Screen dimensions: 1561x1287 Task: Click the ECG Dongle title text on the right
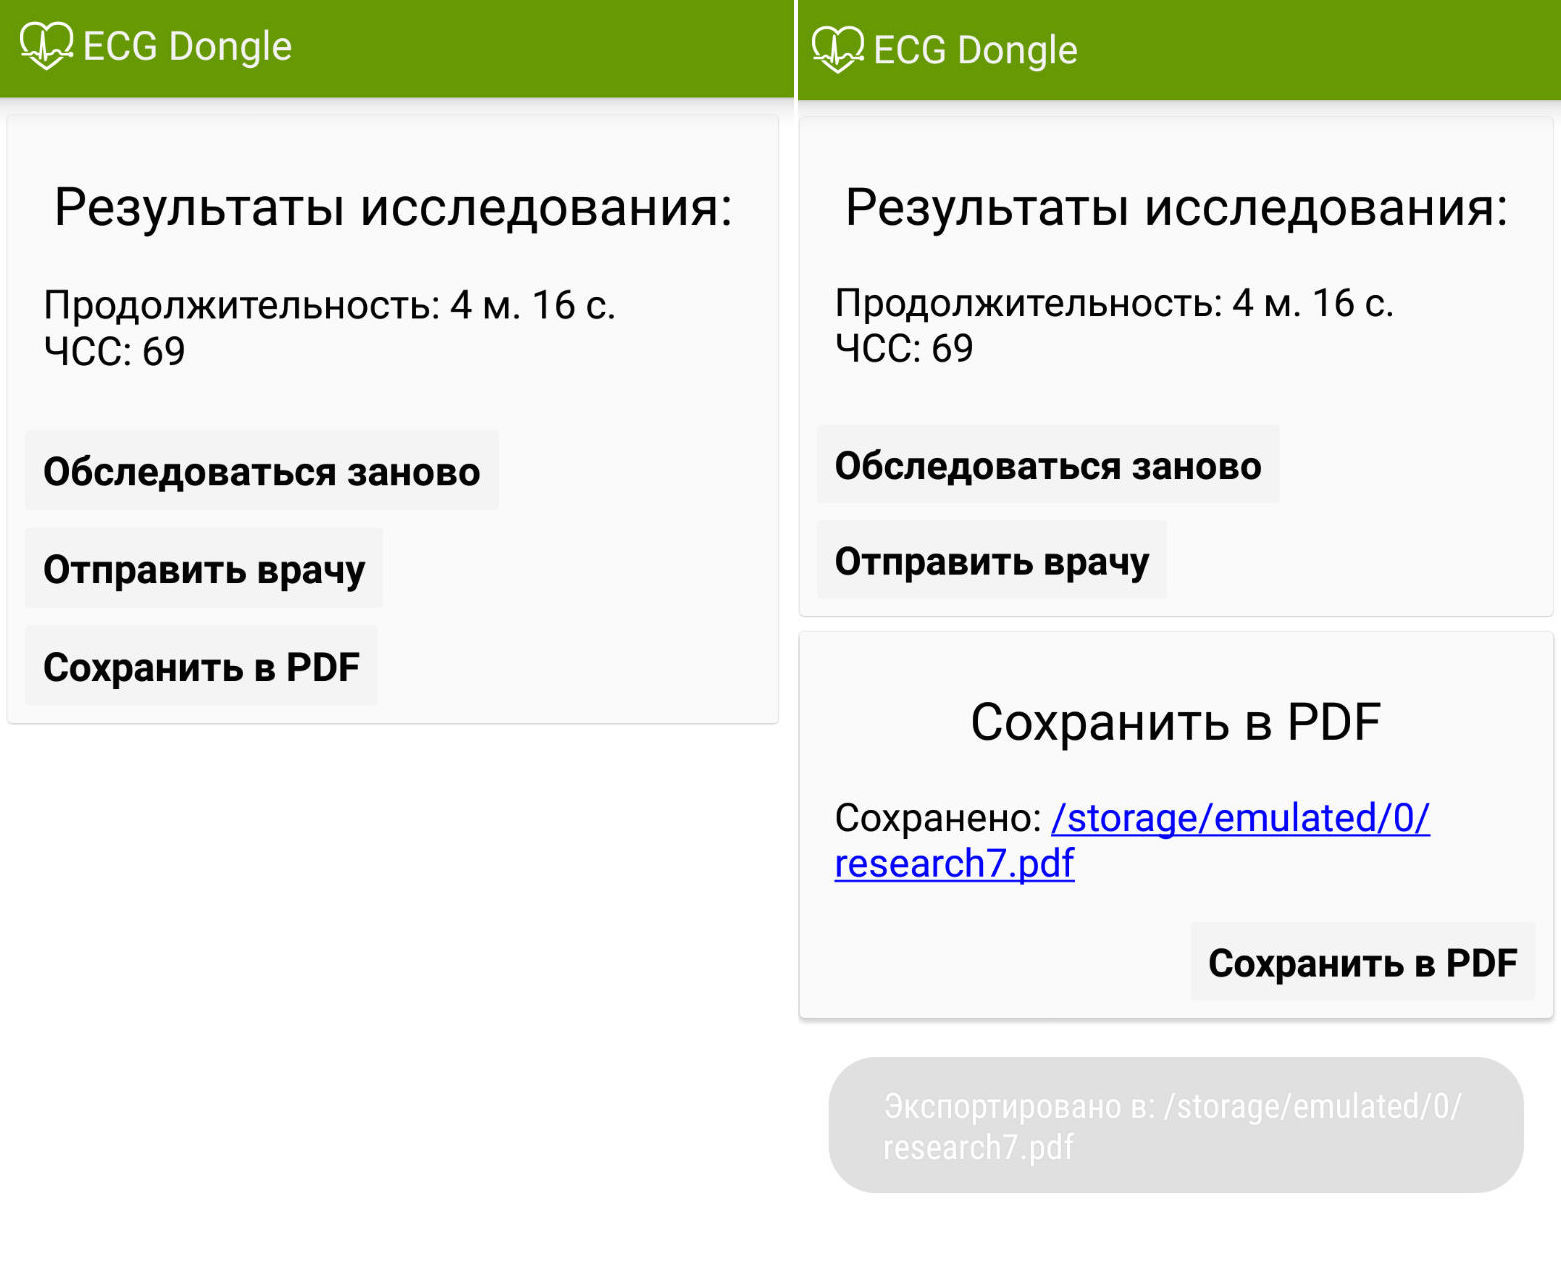click(x=975, y=48)
